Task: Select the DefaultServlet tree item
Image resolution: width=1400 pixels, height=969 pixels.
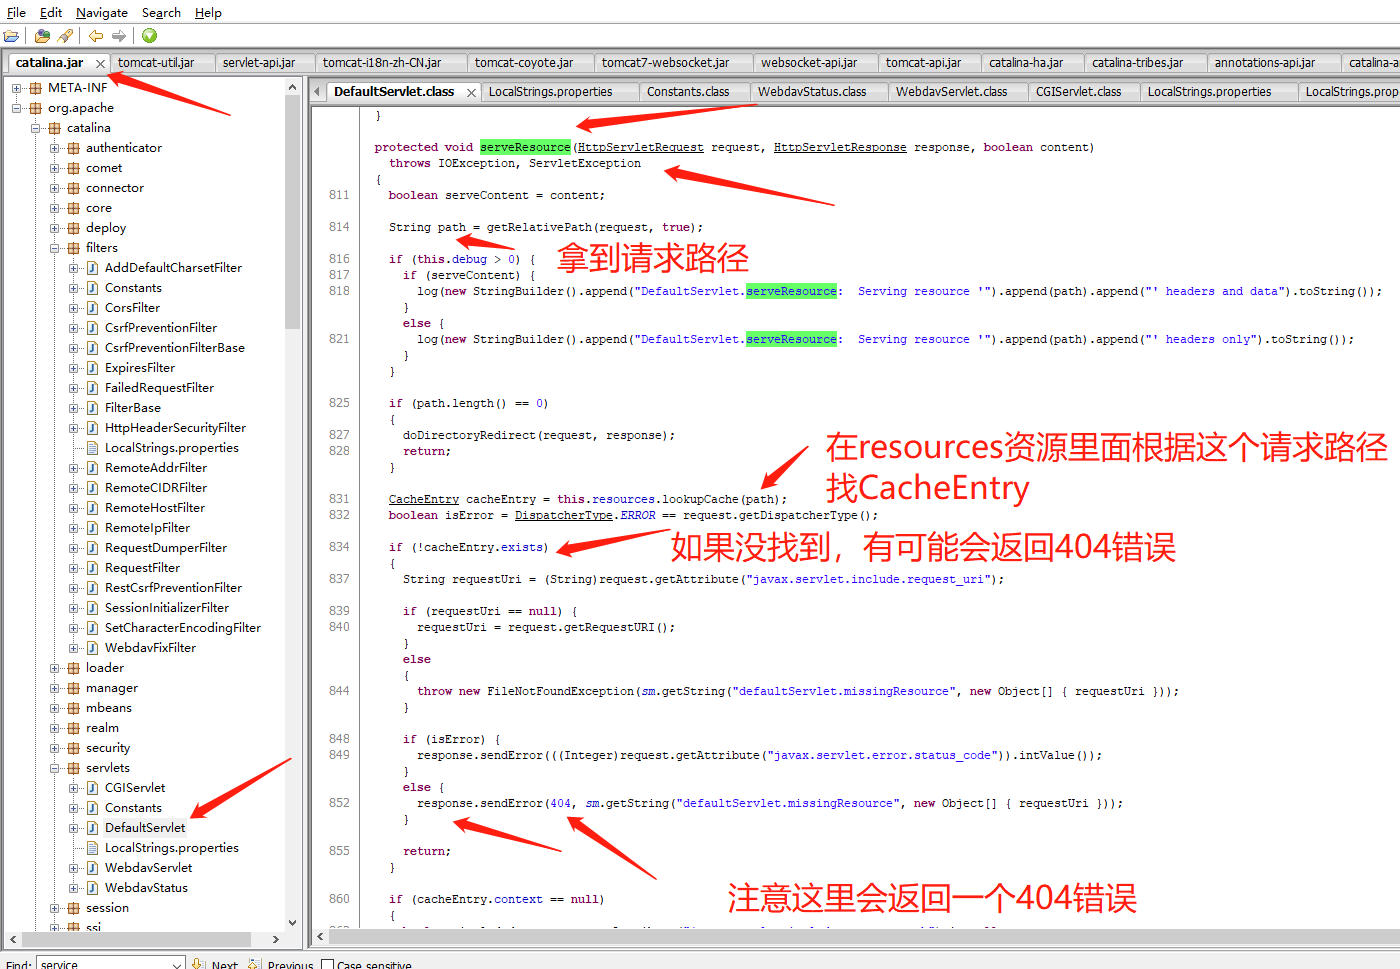Action: (x=145, y=828)
